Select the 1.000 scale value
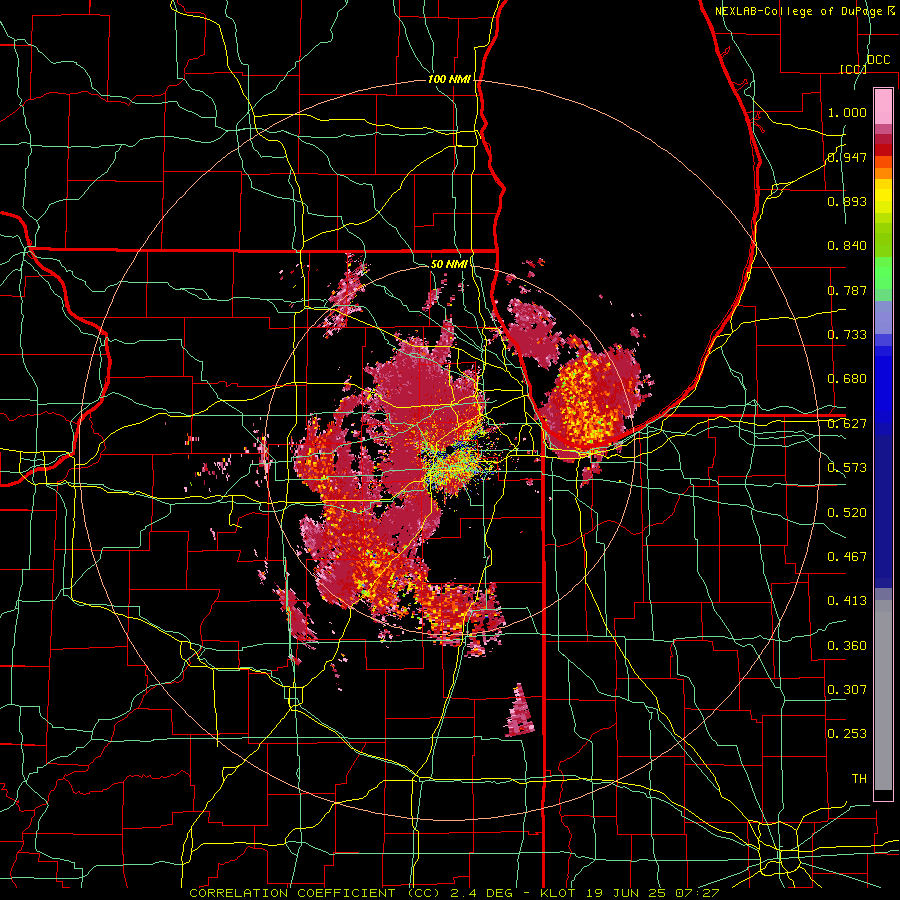The height and width of the screenshot is (900, 900). [x=847, y=112]
